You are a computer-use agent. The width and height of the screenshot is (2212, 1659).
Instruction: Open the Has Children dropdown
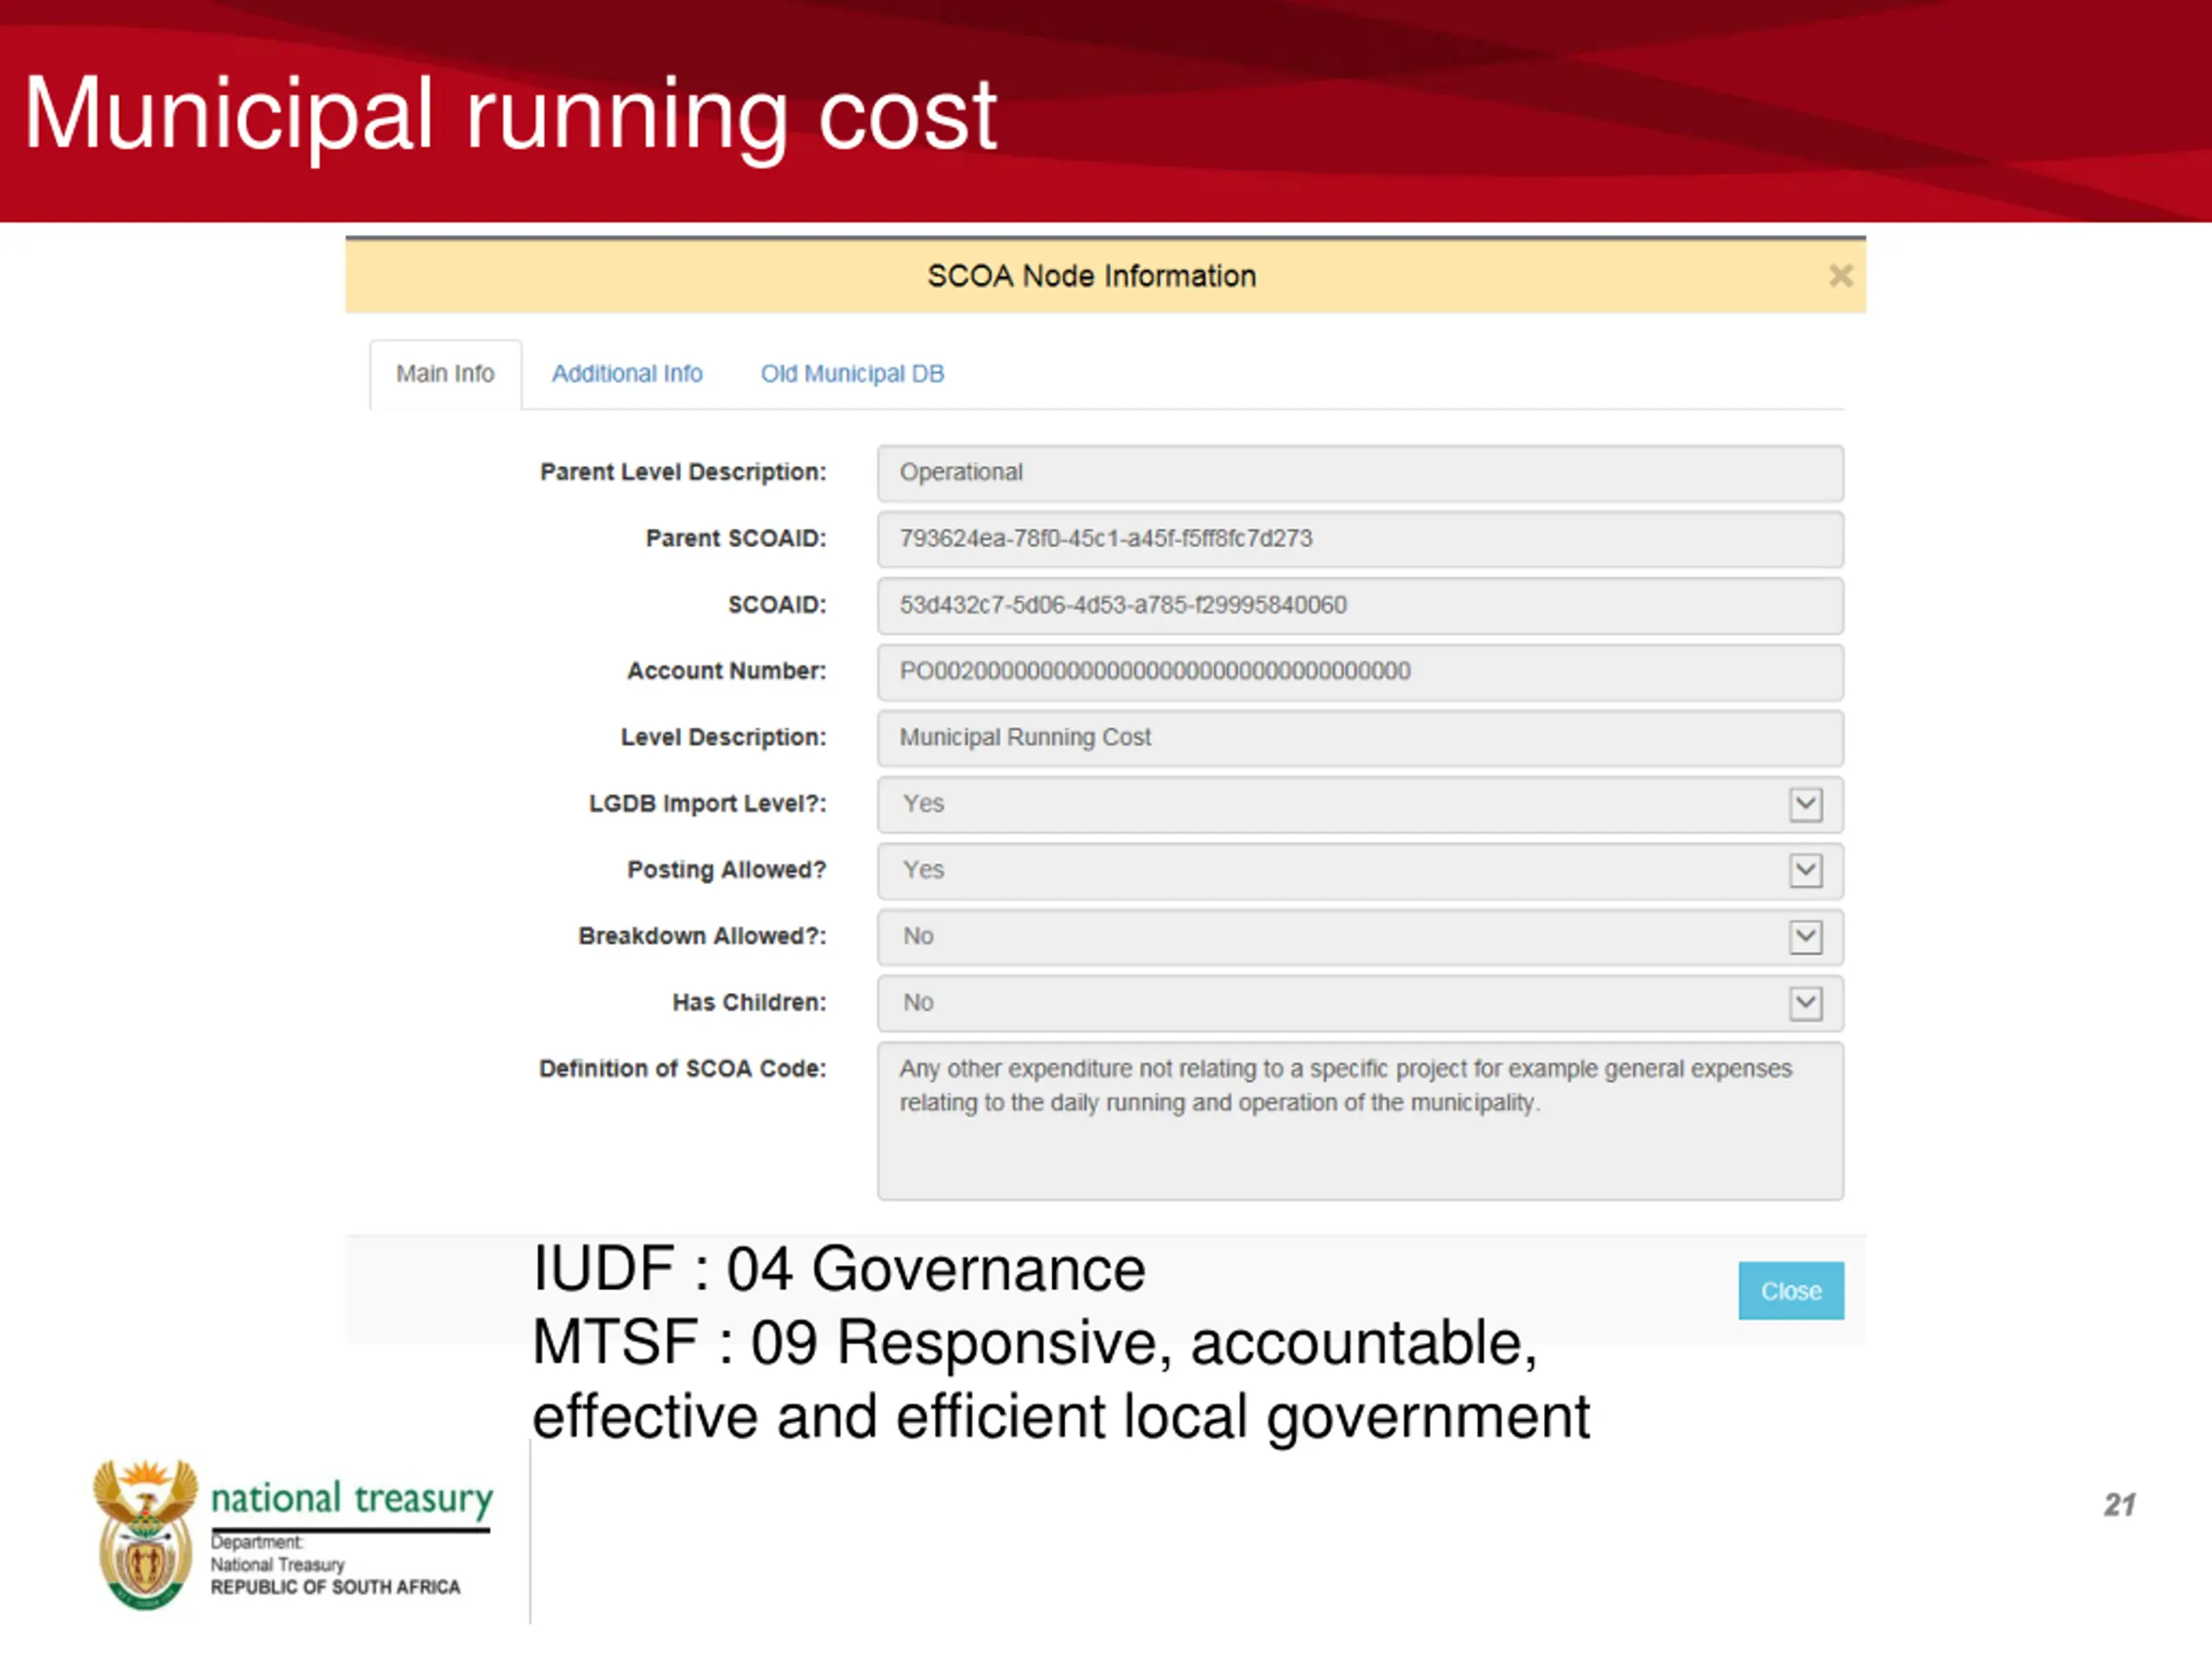[1360, 1003]
